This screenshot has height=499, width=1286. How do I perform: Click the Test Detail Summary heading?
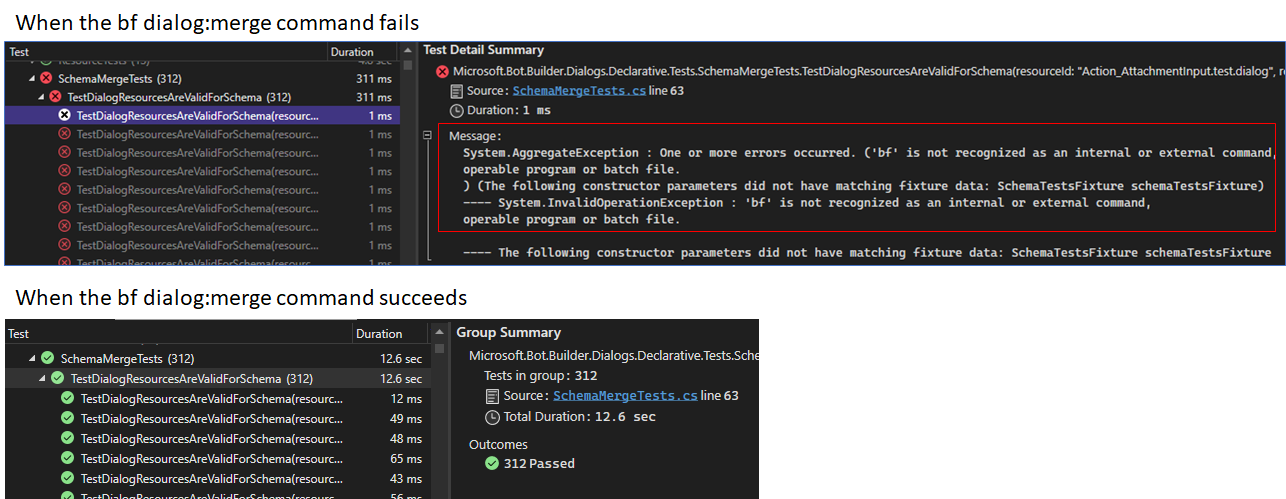(x=484, y=50)
